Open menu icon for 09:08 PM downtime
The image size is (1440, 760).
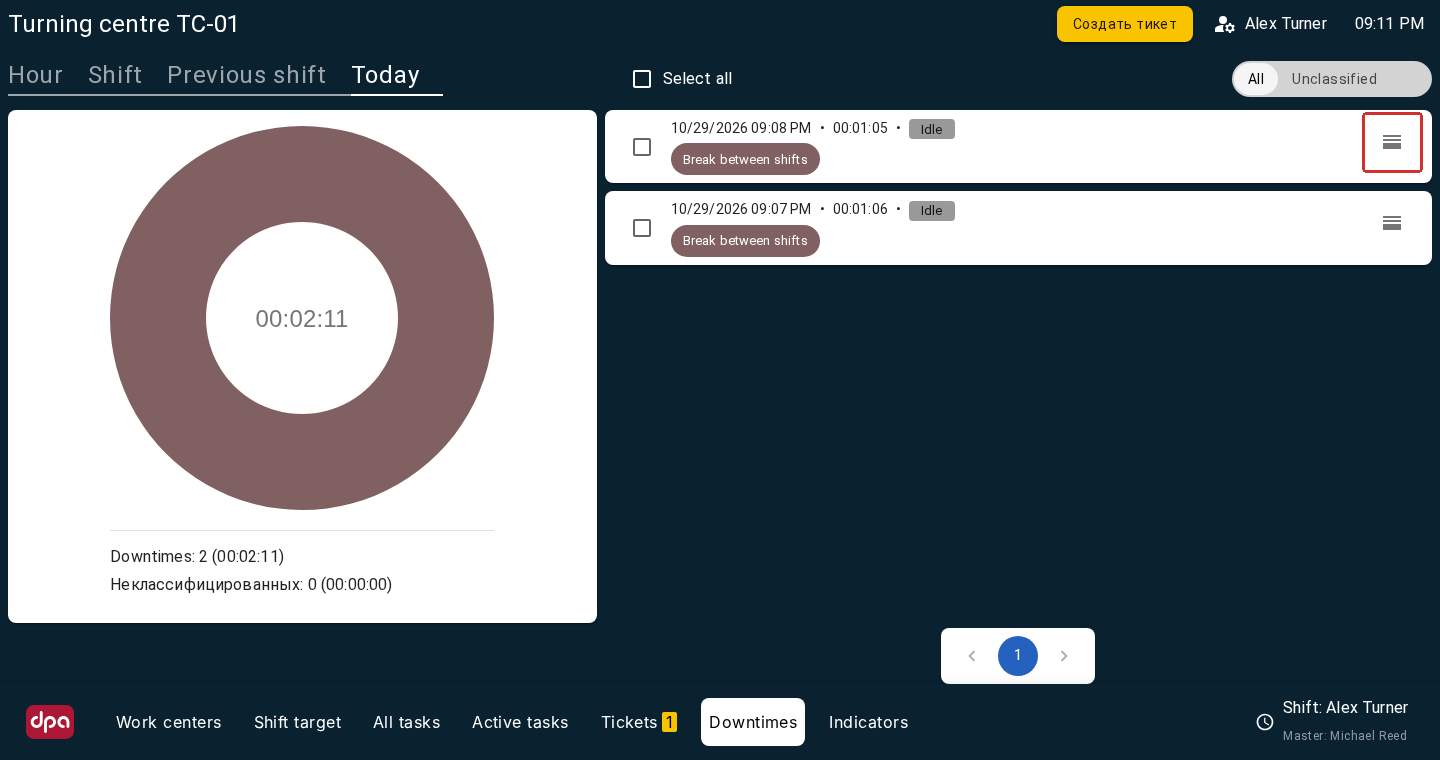coord(1392,142)
